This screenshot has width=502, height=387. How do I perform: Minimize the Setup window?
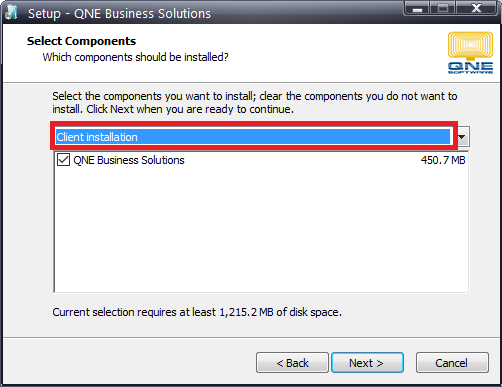tap(417, 8)
